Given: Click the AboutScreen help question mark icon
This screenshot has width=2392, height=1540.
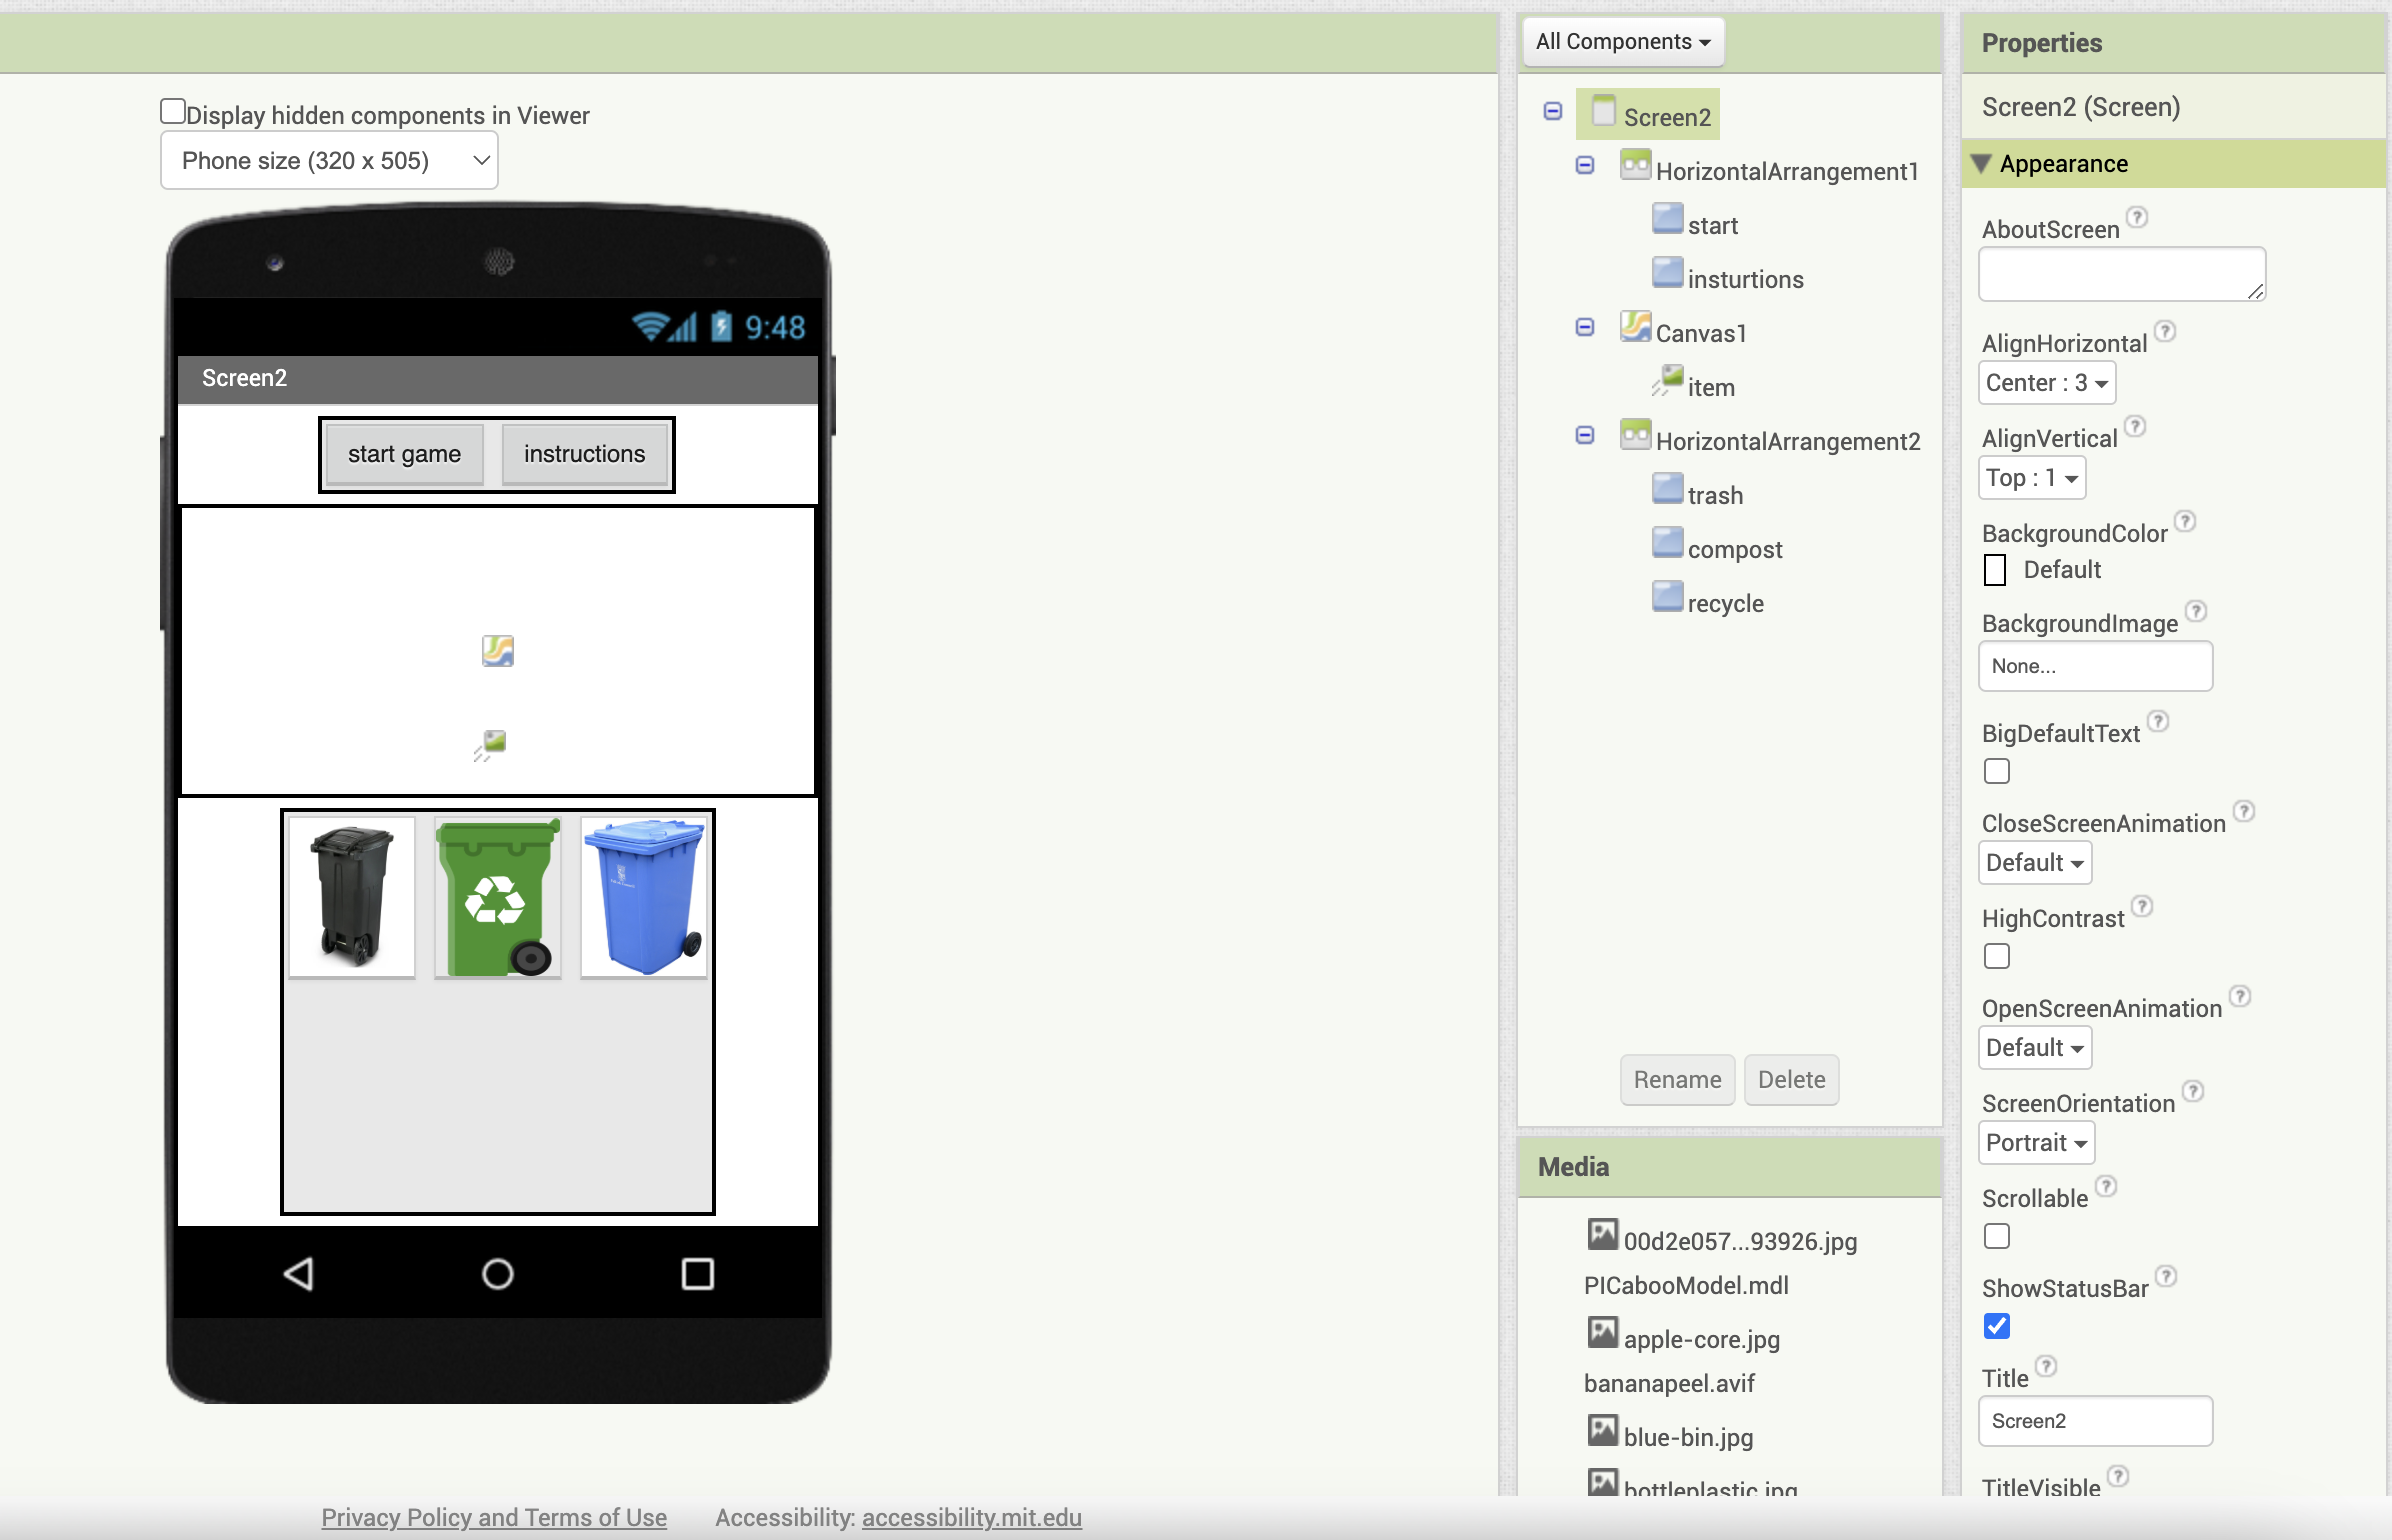Looking at the screenshot, I should coord(2137,217).
